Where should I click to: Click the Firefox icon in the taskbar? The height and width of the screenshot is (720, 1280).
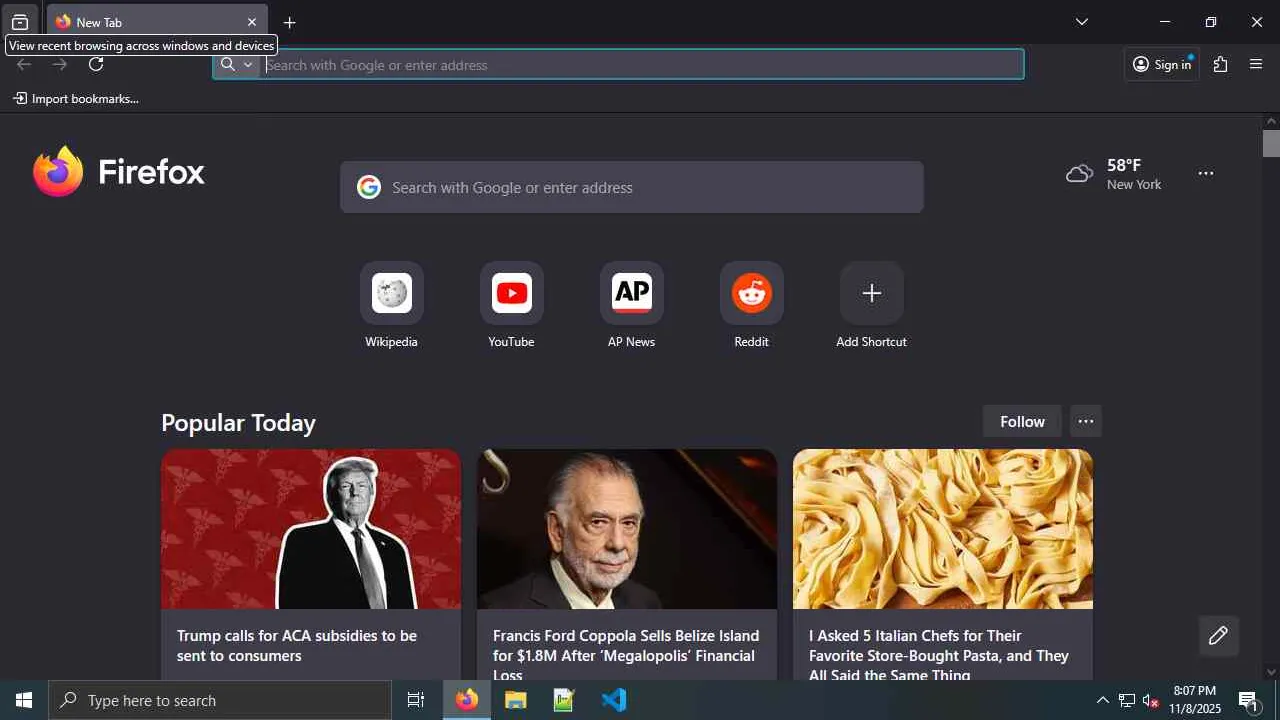(467, 701)
